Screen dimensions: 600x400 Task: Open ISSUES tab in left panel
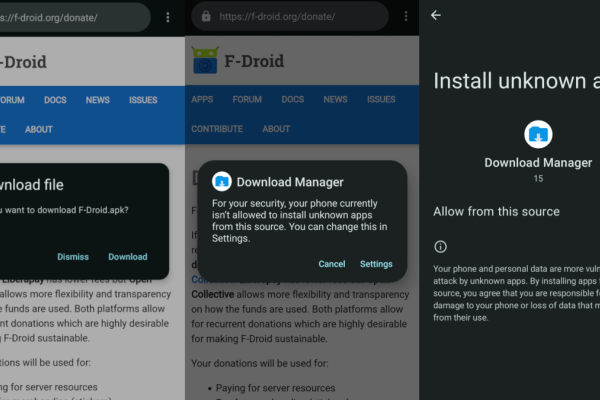(143, 100)
